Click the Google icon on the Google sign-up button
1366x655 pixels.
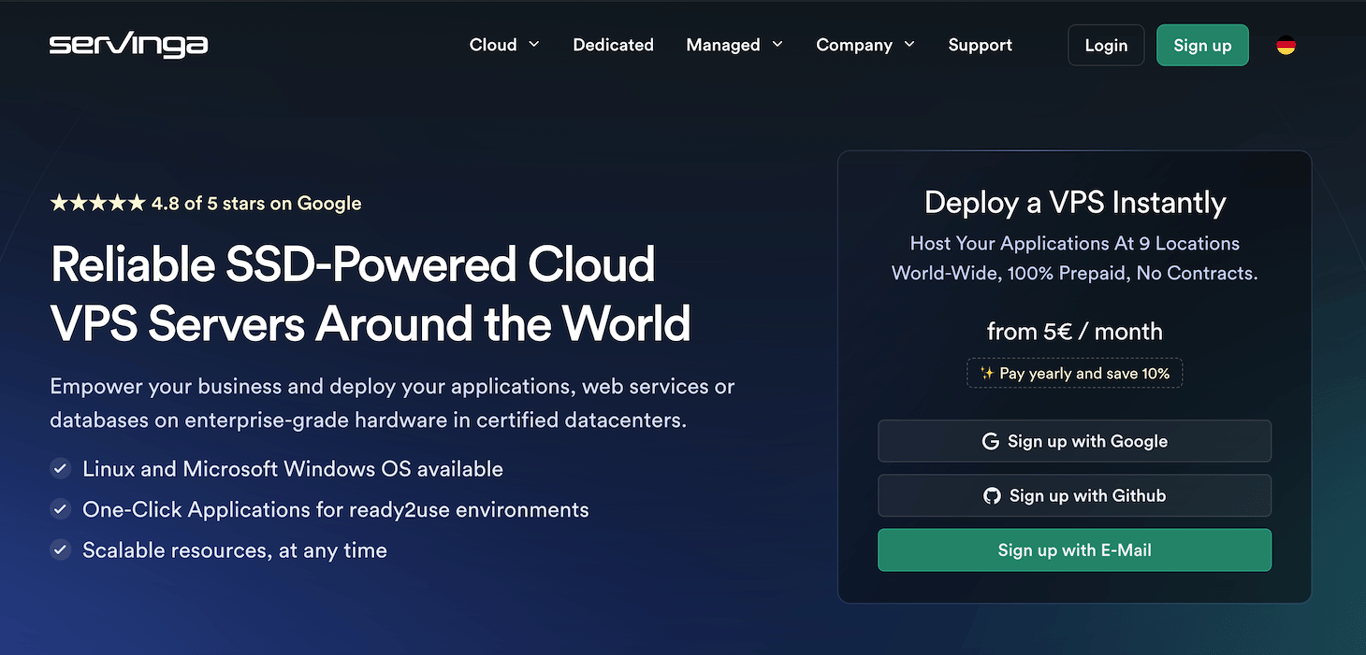[x=990, y=440]
